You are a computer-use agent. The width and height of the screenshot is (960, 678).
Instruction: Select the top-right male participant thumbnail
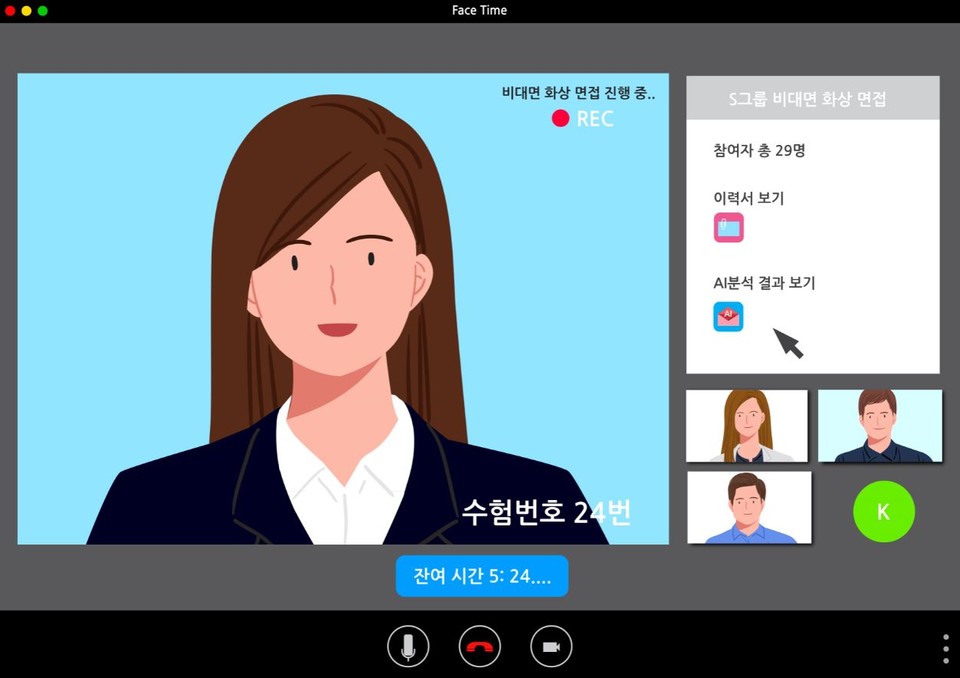[881, 426]
